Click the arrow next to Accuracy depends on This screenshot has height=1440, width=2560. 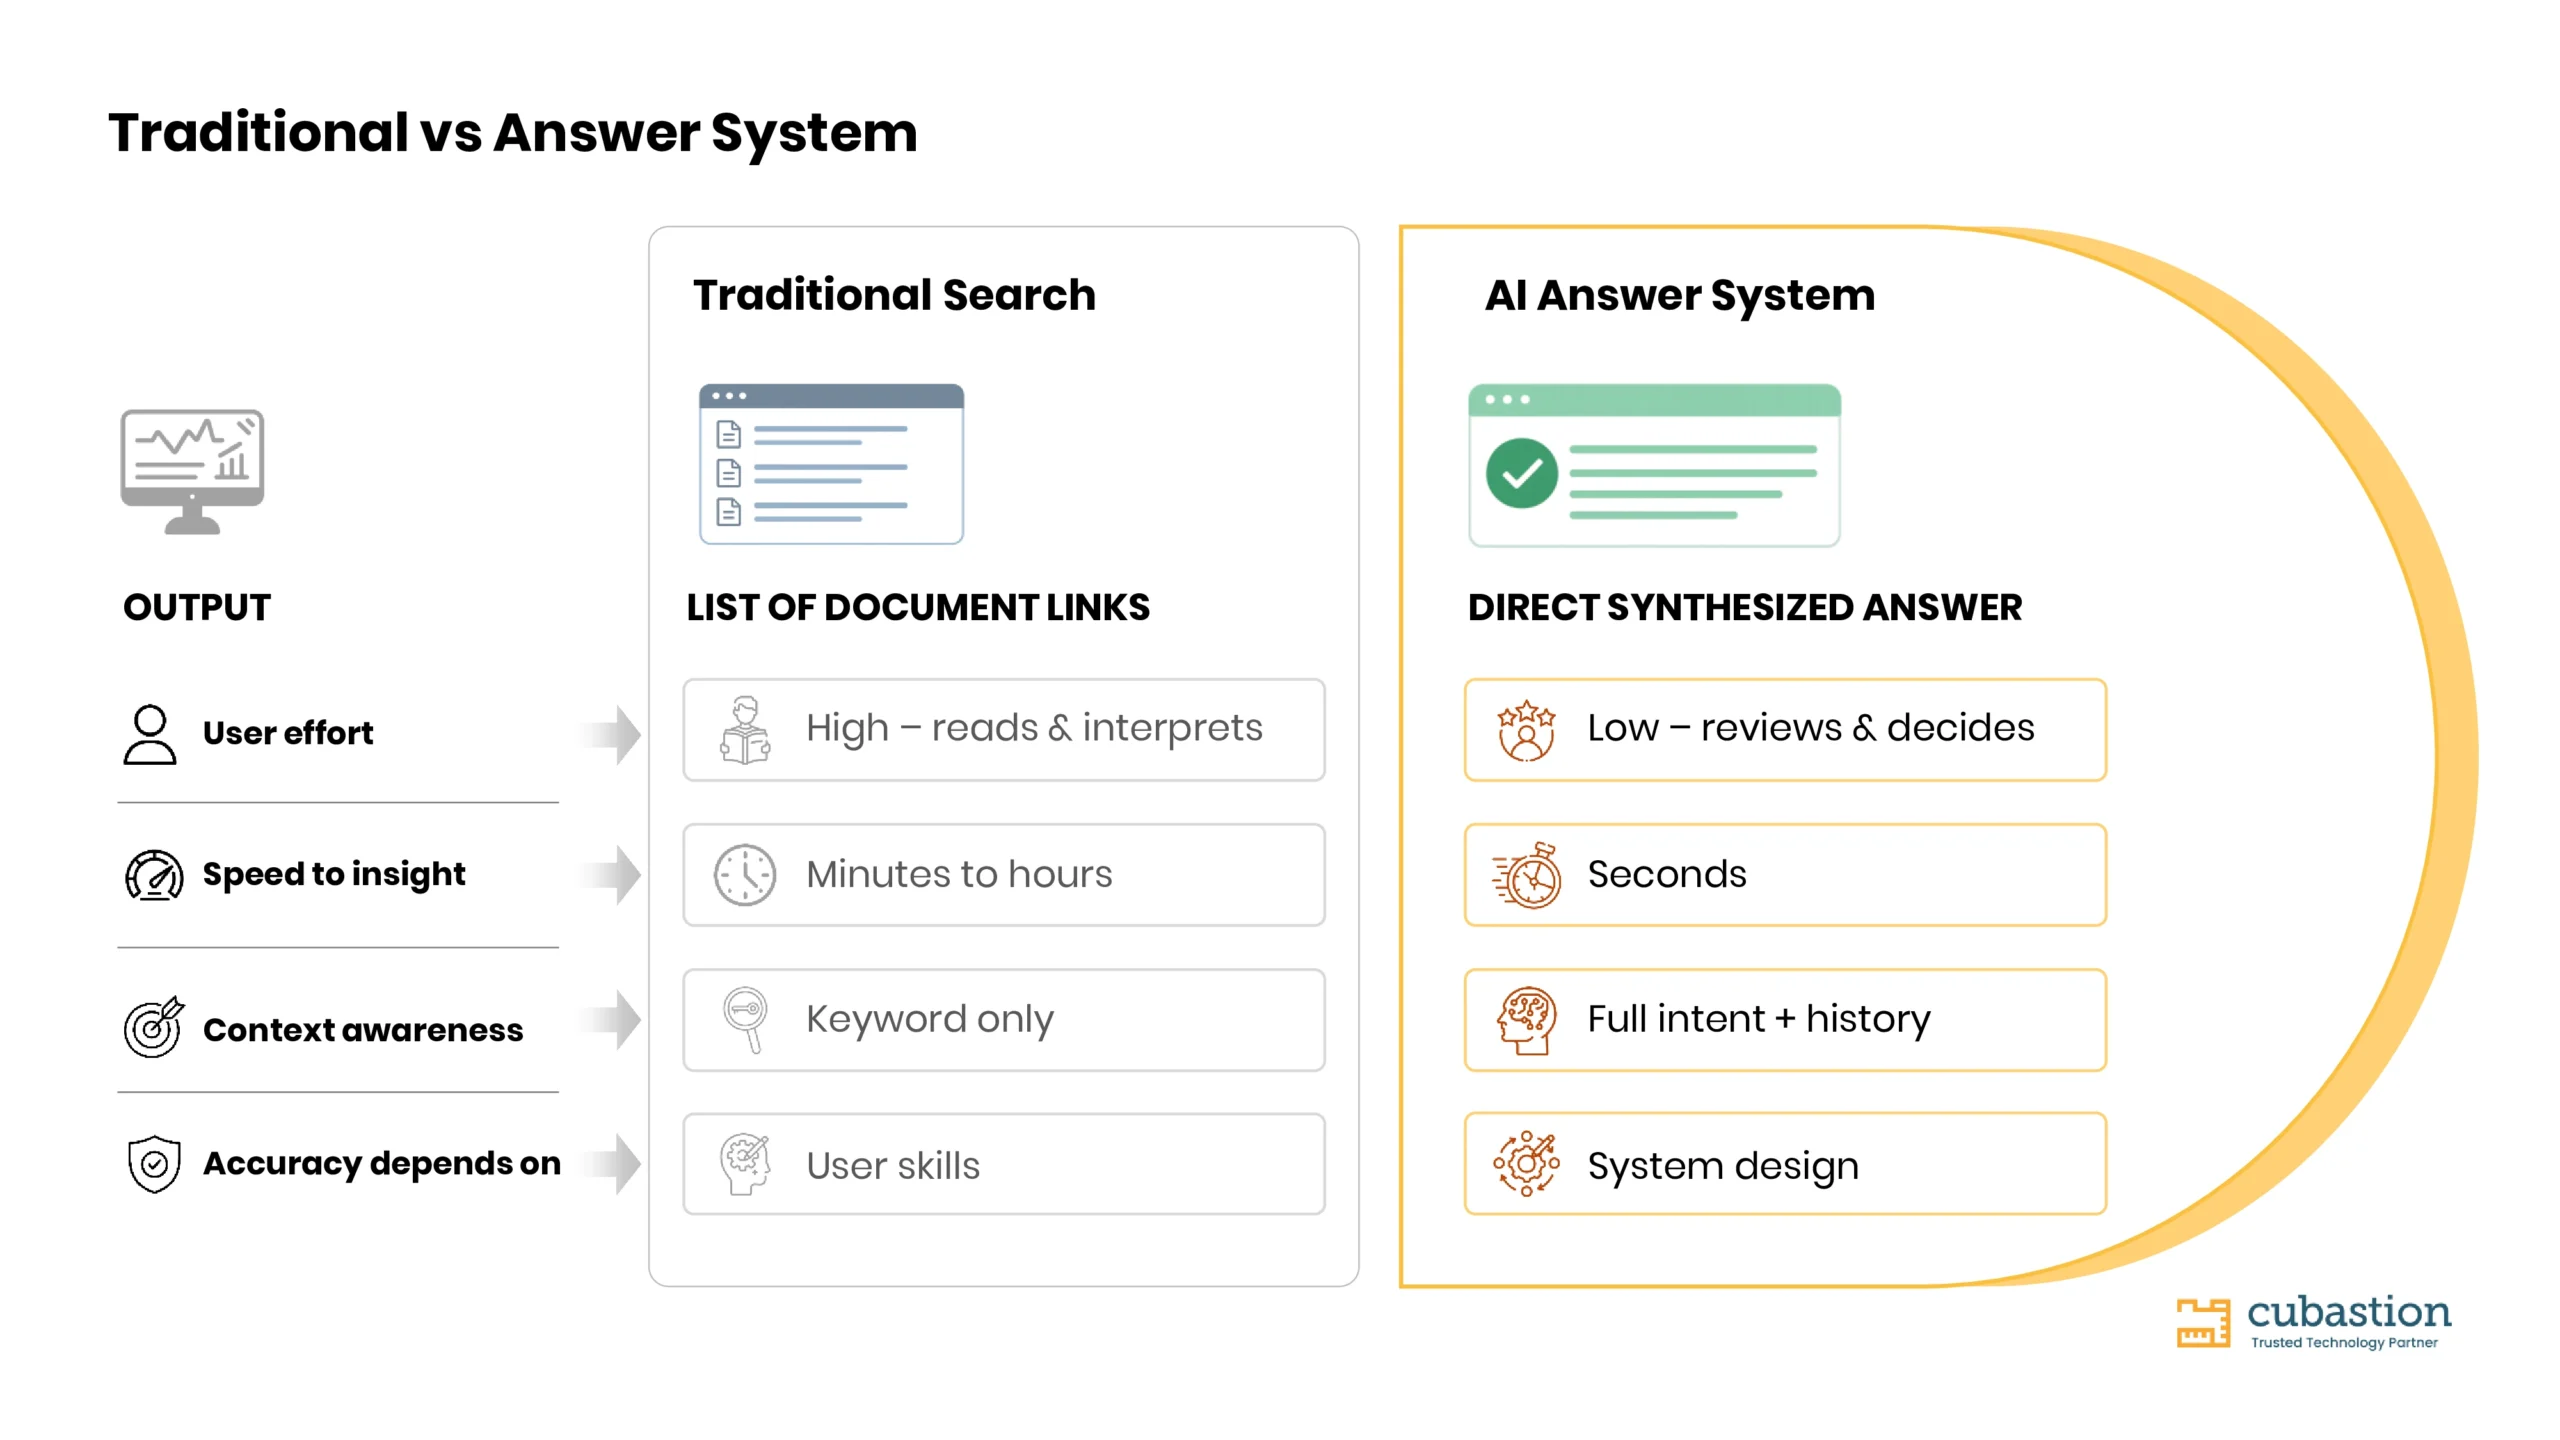[x=612, y=1164]
